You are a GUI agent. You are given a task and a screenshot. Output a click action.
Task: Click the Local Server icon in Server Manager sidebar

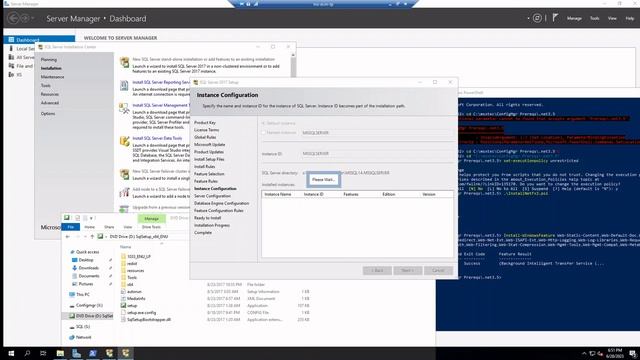coord(11,49)
